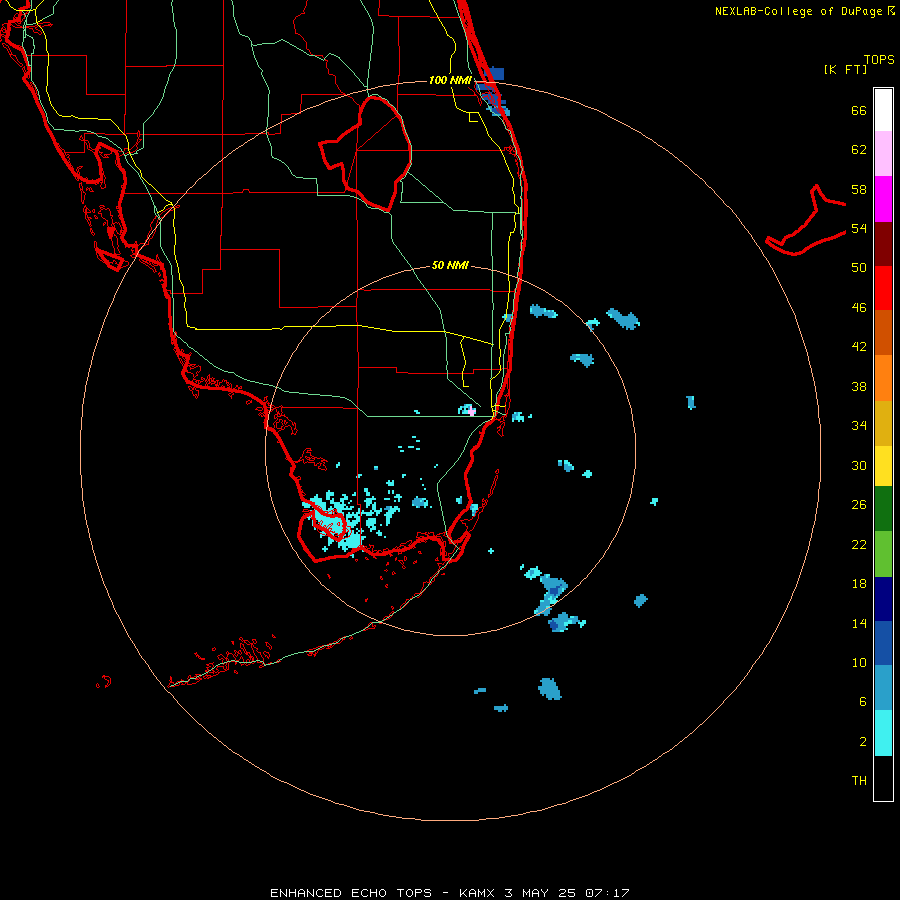This screenshot has height=900, width=900.
Task: Click the navy blue legend swatch
Action: (x=883, y=599)
